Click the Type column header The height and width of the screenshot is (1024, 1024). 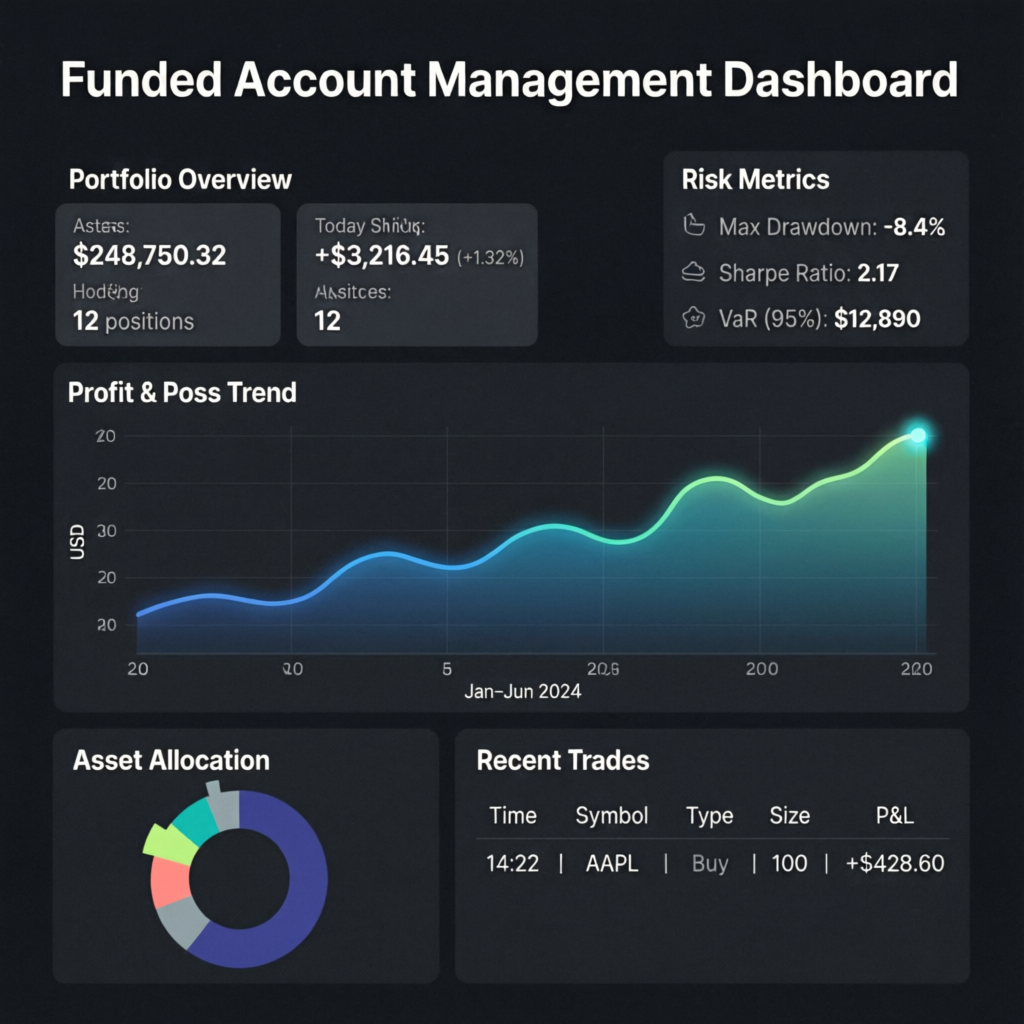(709, 816)
